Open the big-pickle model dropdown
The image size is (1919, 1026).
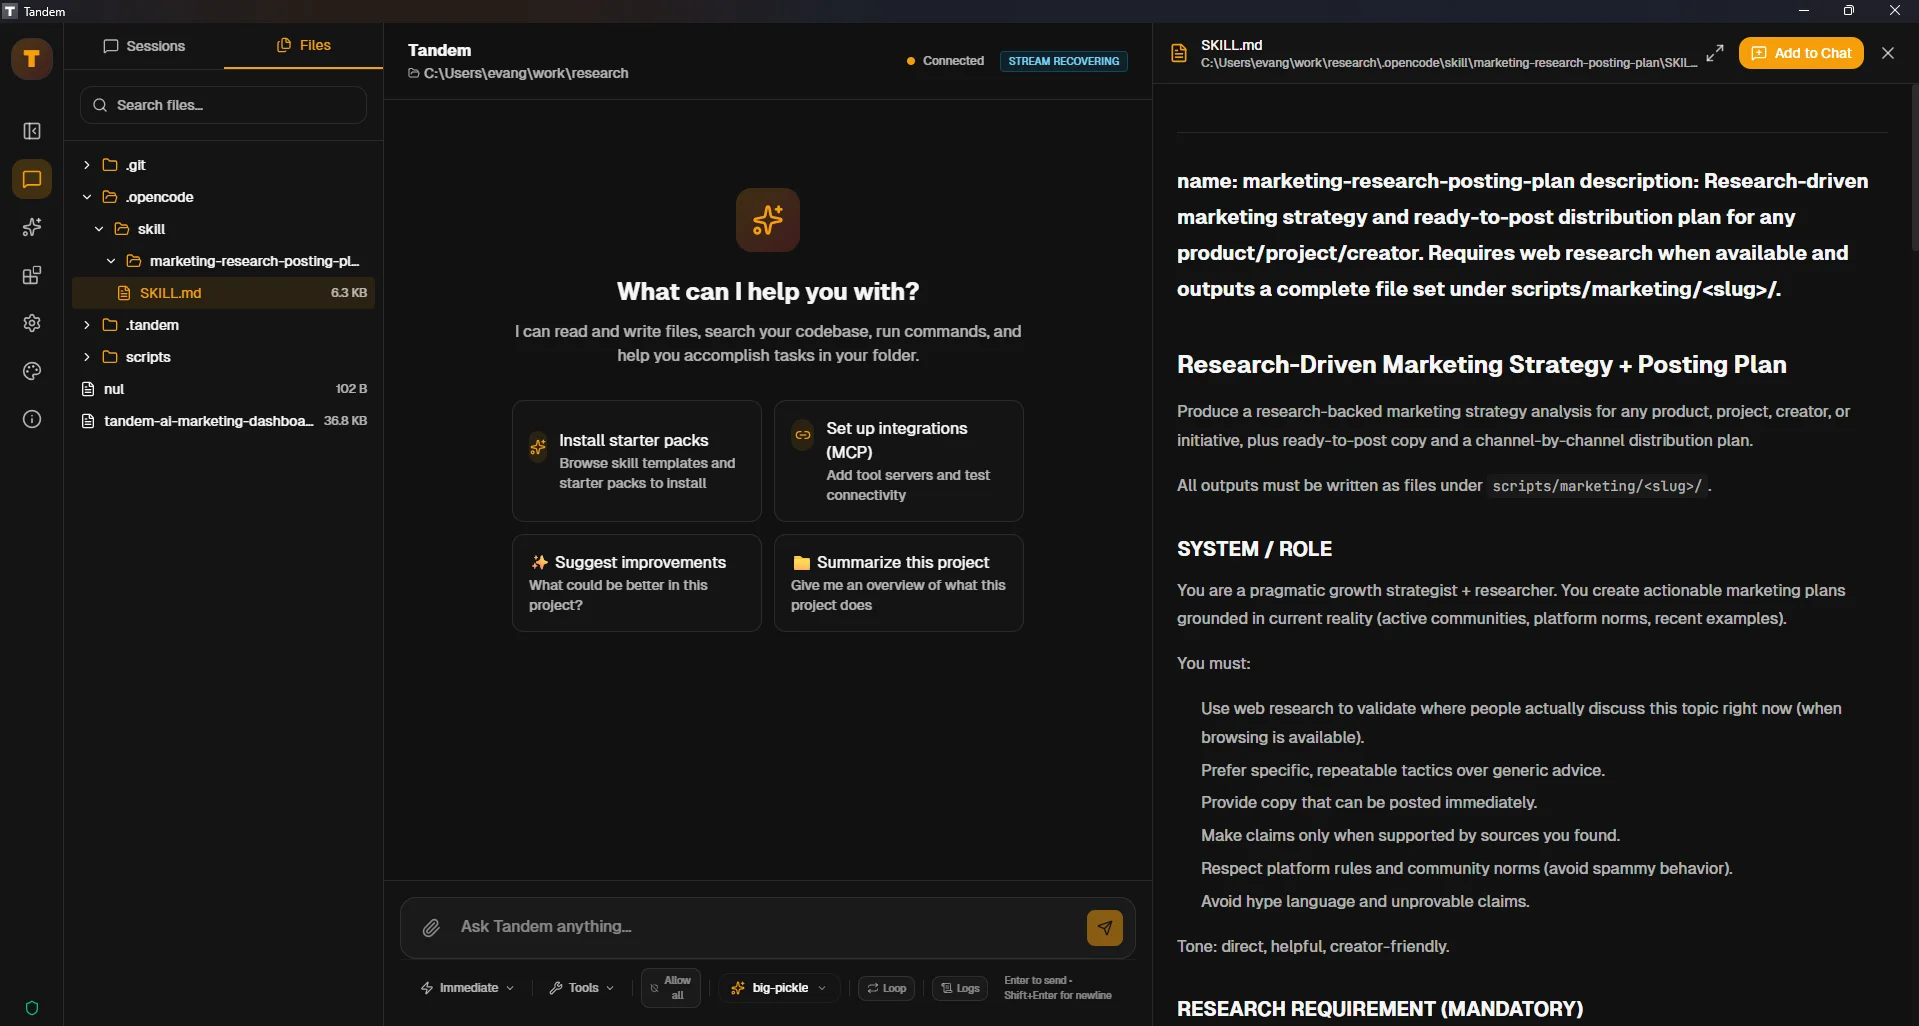point(779,988)
